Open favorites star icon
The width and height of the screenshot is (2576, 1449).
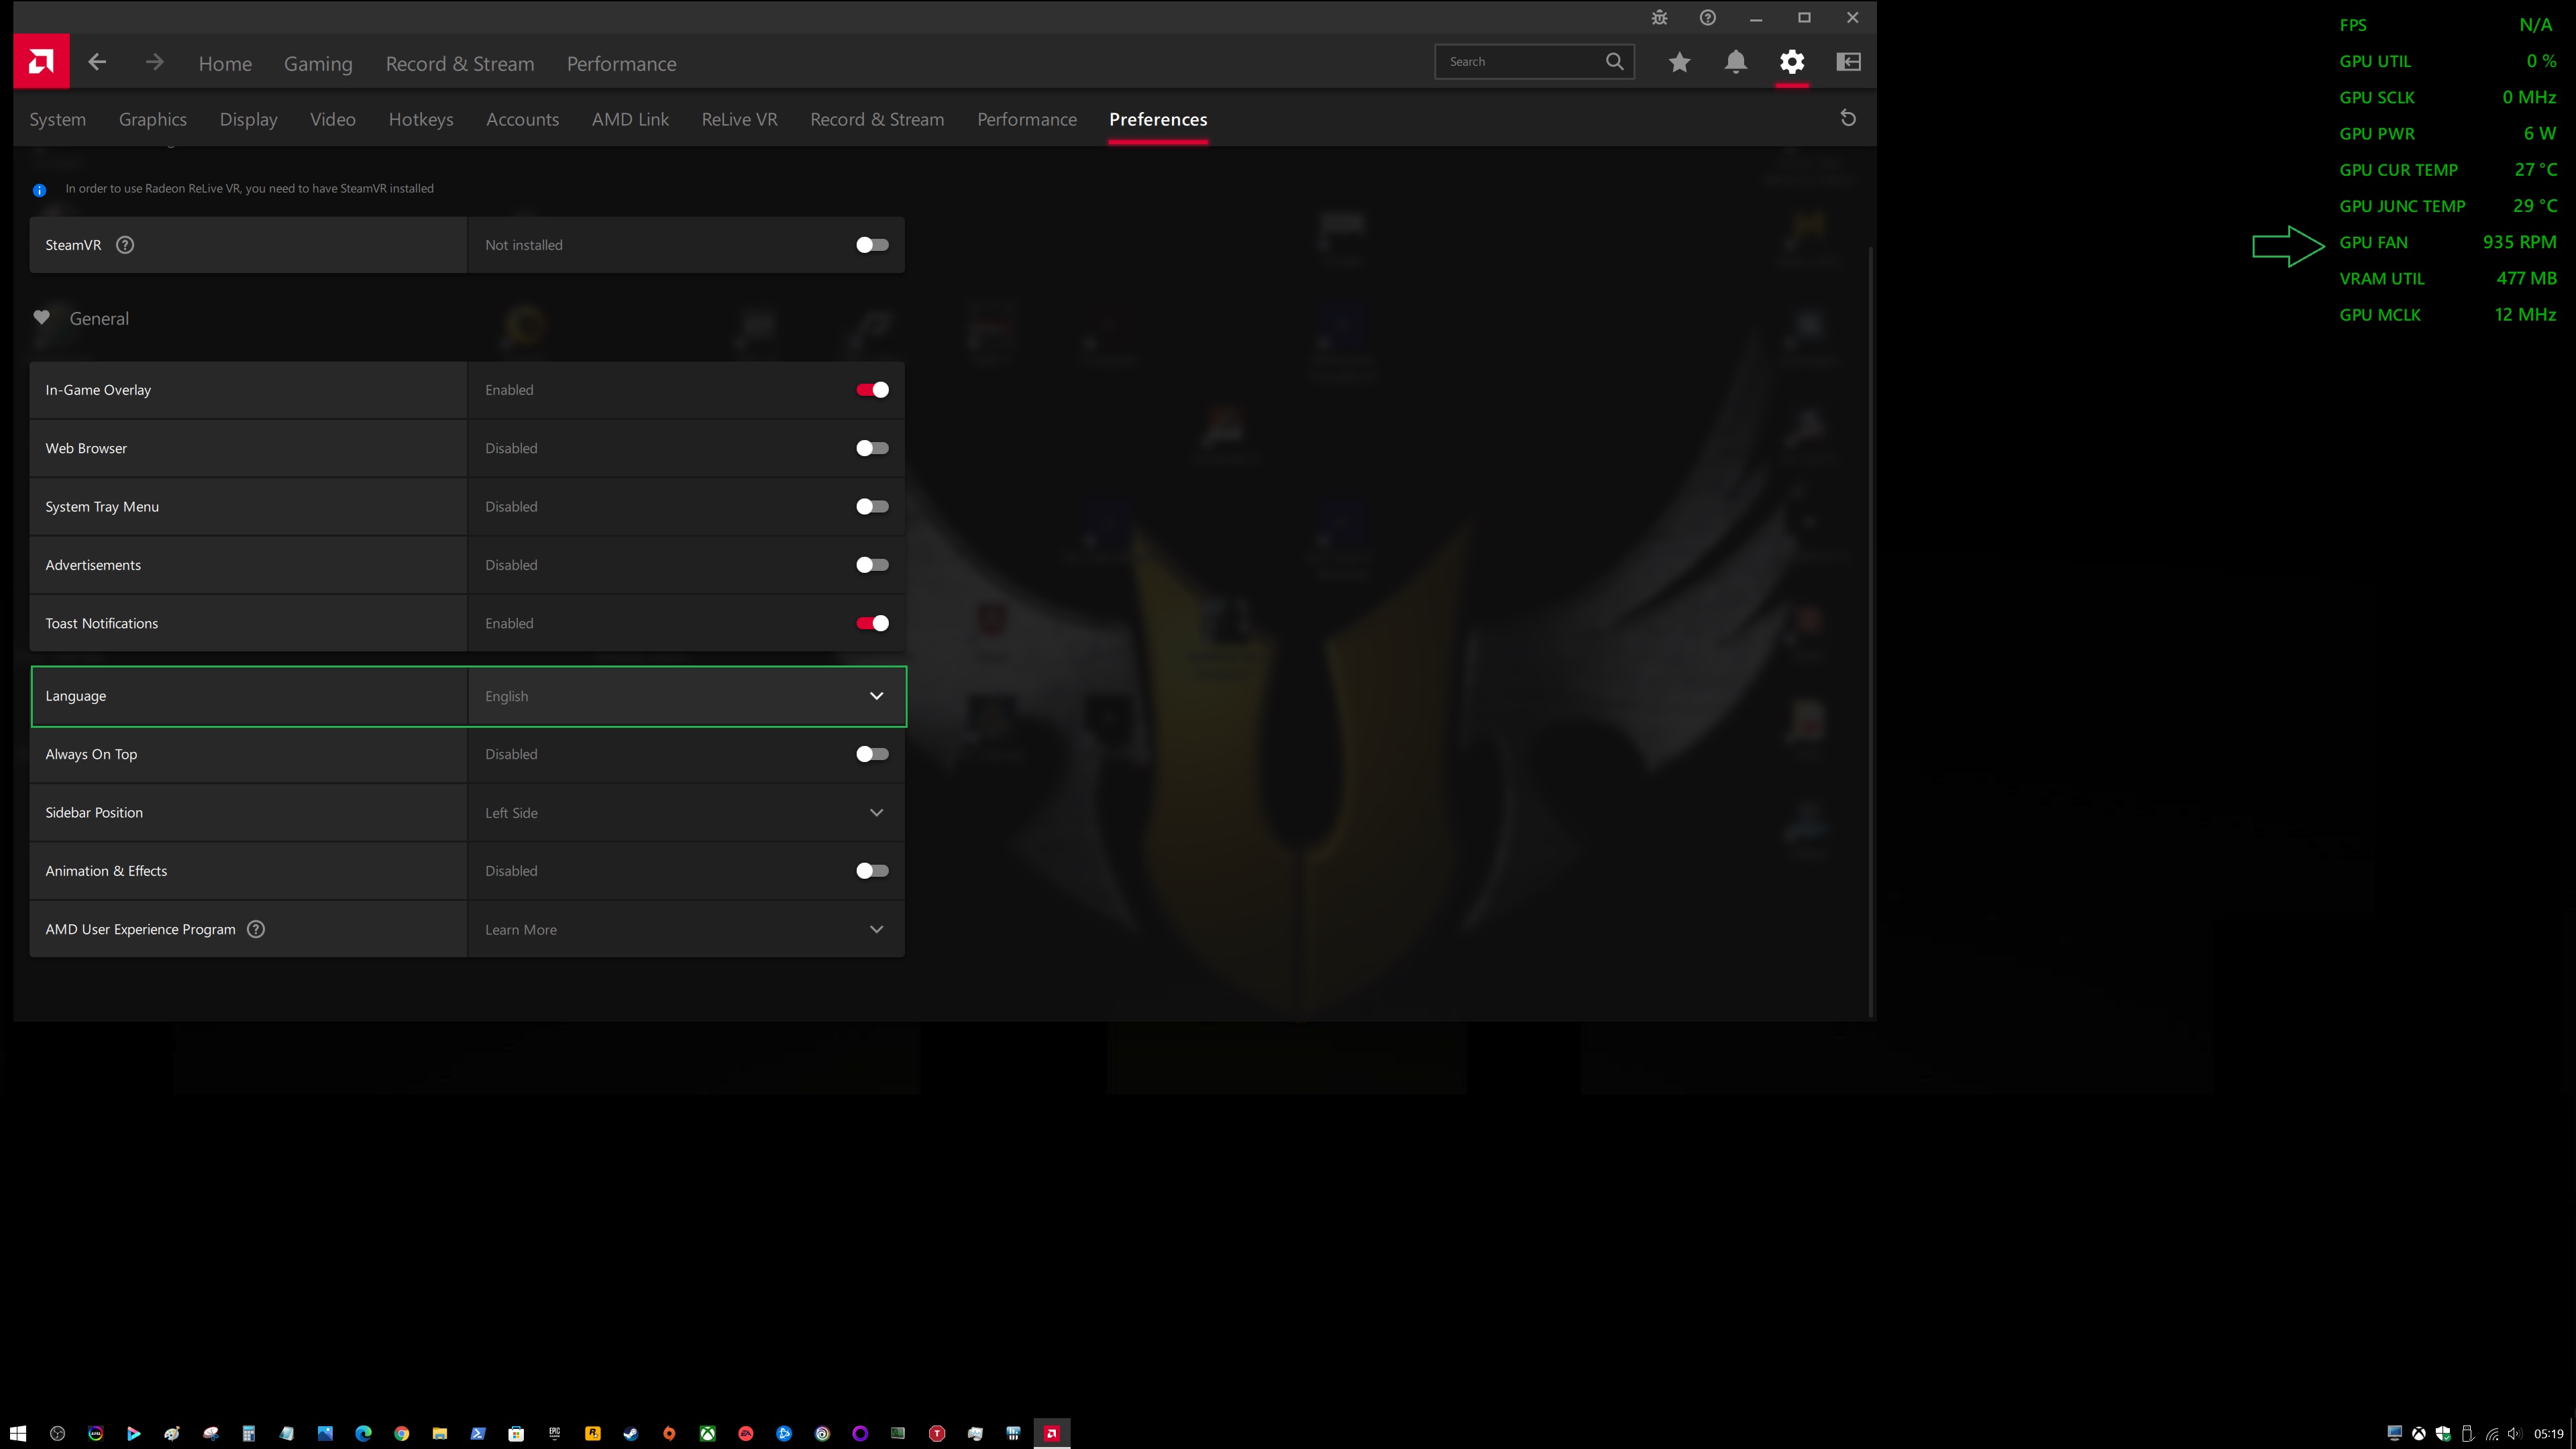click(1679, 62)
